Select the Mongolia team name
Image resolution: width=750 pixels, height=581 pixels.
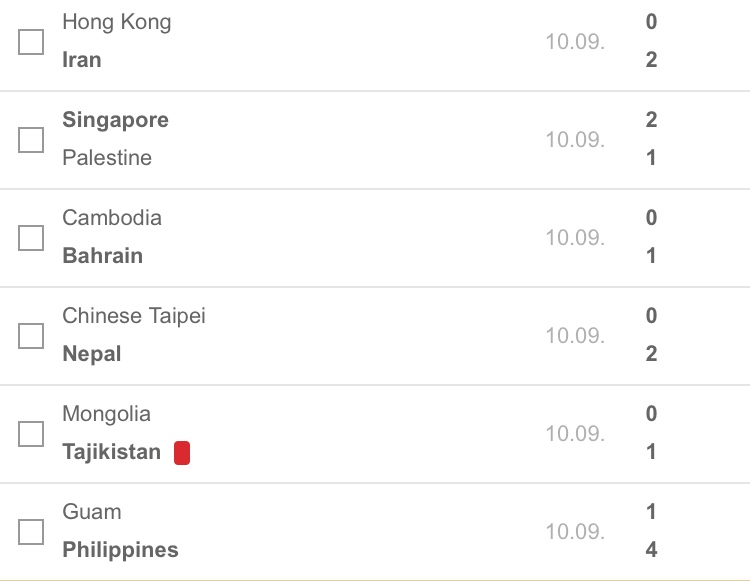pyautogui.click(x=106, y=415)
